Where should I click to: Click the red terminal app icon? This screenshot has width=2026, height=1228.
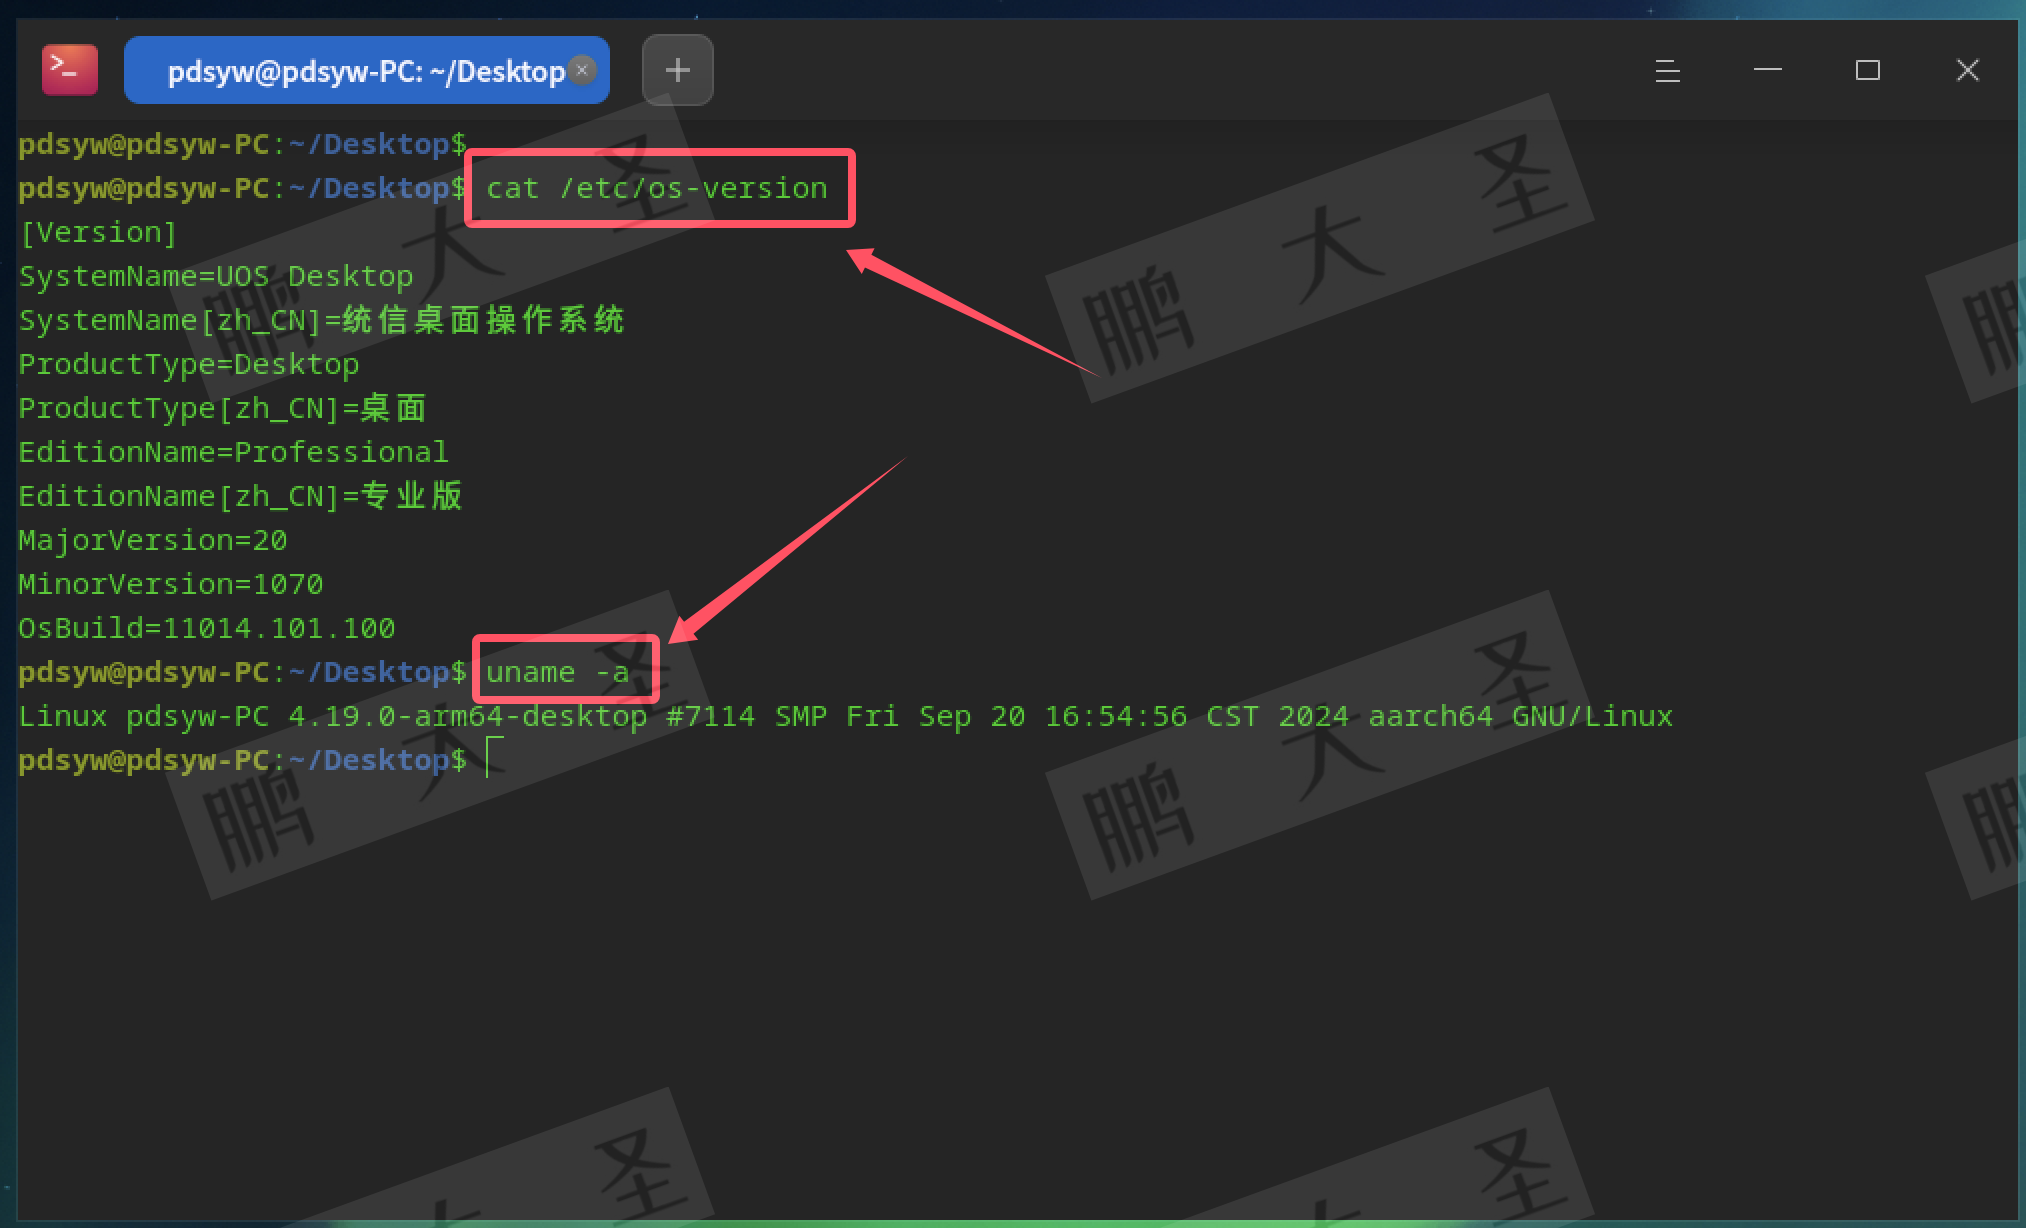click(70, 70)
